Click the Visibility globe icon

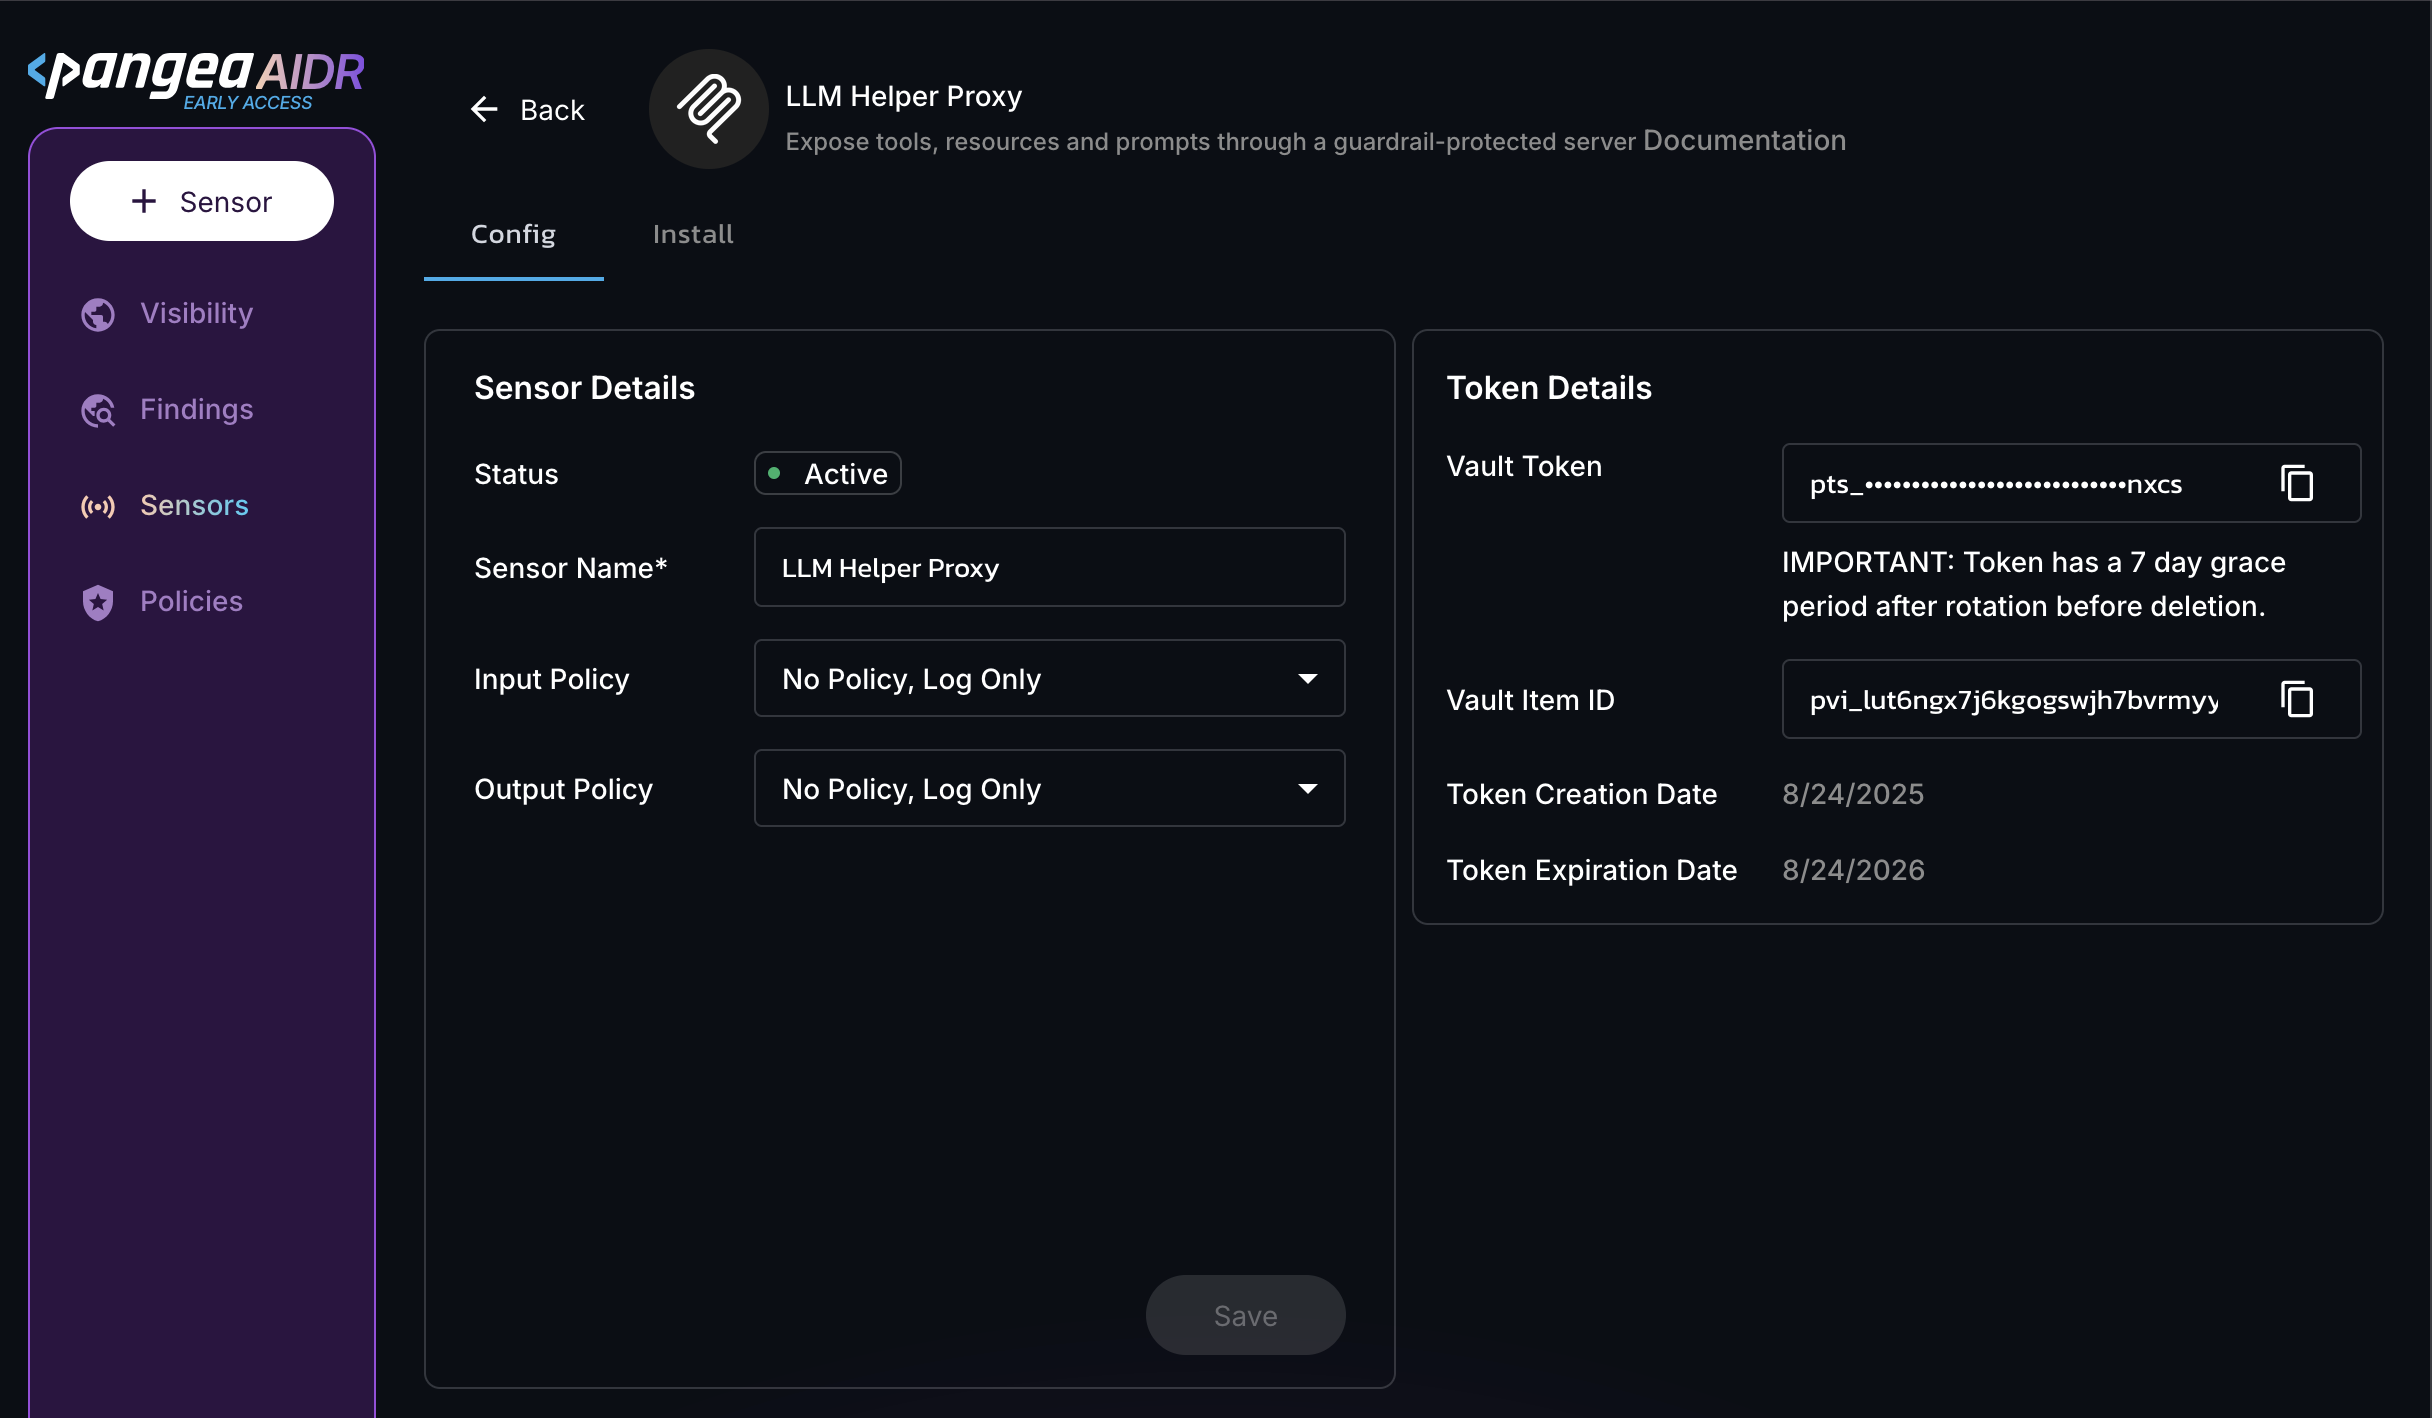[98, 314]
